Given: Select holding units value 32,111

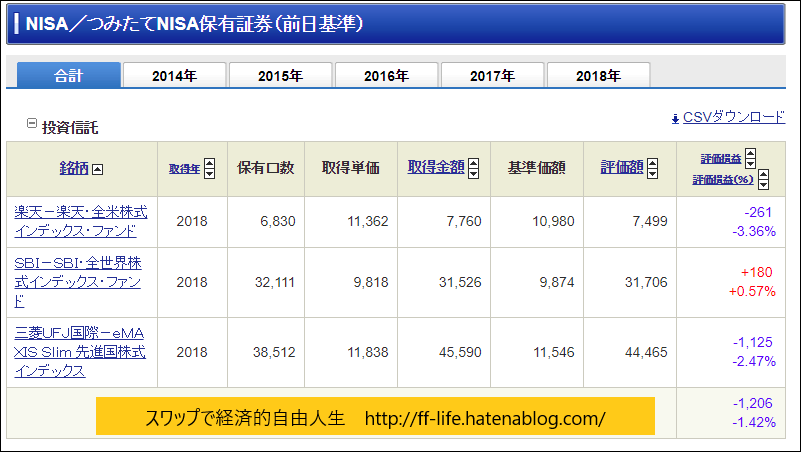Looking at the screenshot, I should pos(275,282).
